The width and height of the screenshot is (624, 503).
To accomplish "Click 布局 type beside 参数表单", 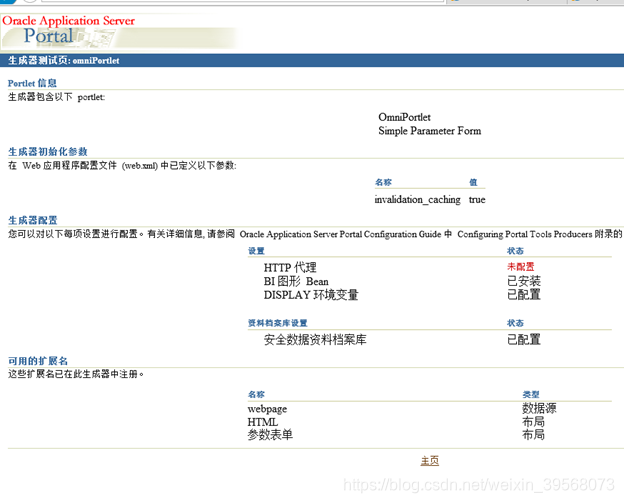I will pyautogui.click(x=533, y=435).
